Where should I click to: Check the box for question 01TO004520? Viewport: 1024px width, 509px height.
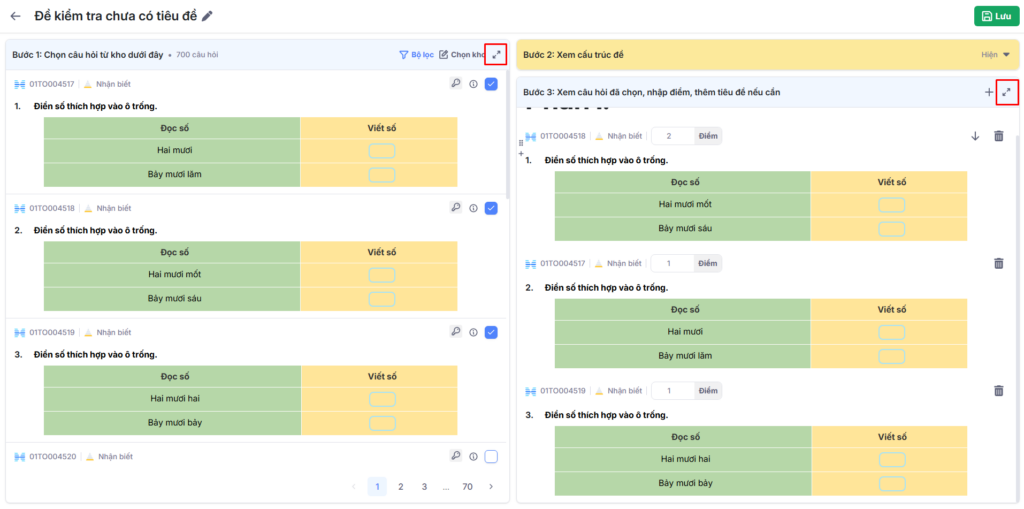[x=491, y=456]
